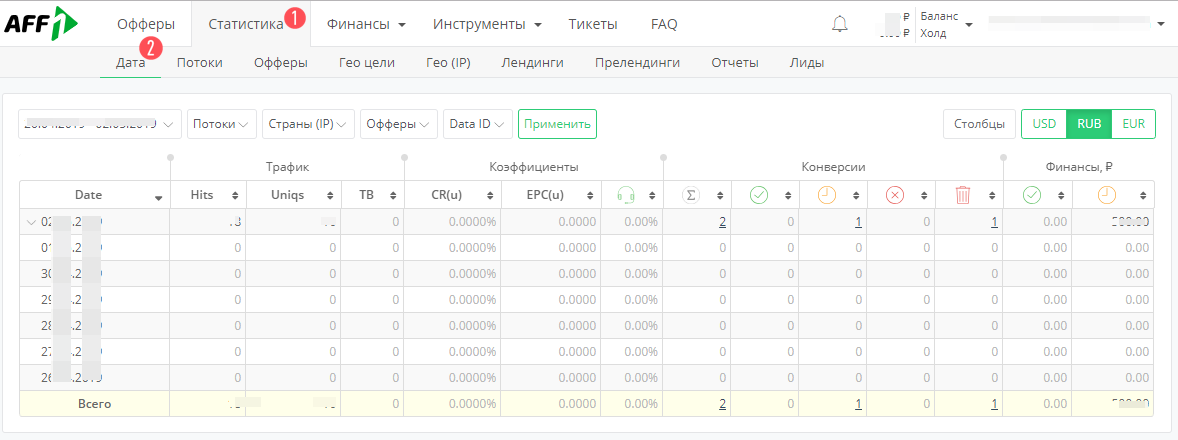This screenshot has height=440, width=1178.
Task: Select RUB currency option
Action: click(1089, 124)
